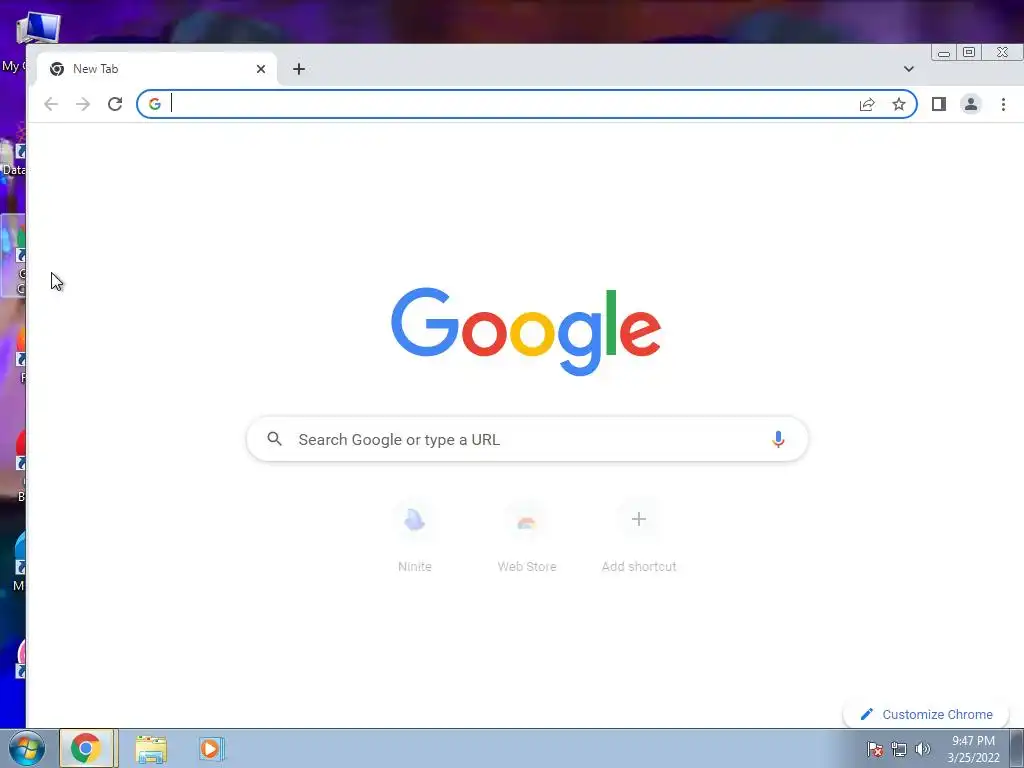Open Chrome's three-dot menu
This screenshot has height=768, width=1024.
1003,104
